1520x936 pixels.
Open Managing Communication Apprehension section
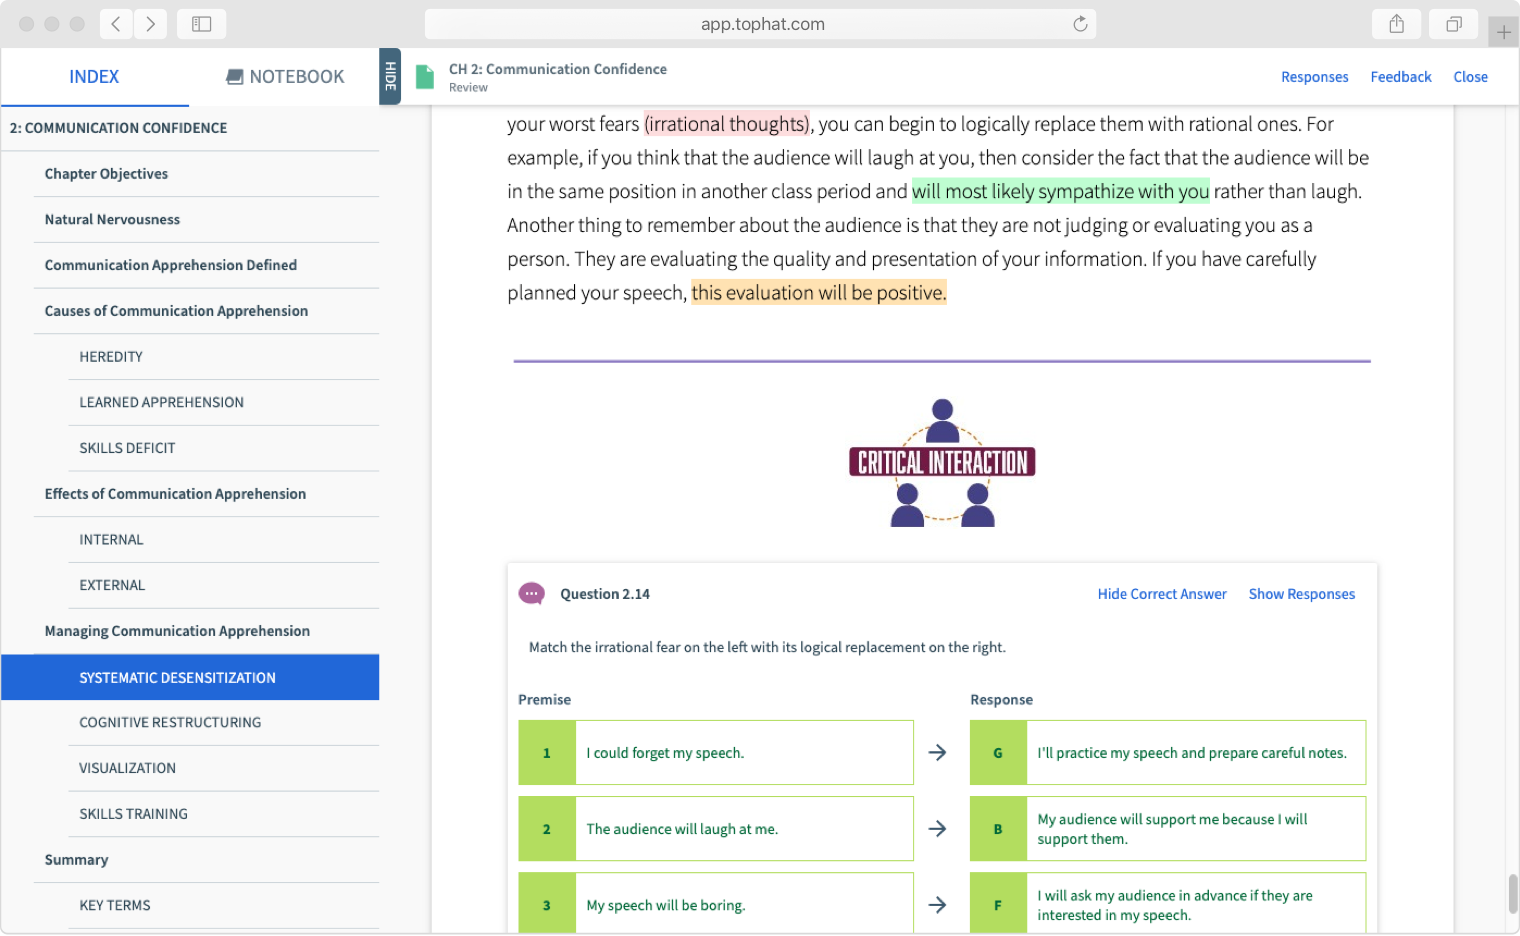click(177, 631)
